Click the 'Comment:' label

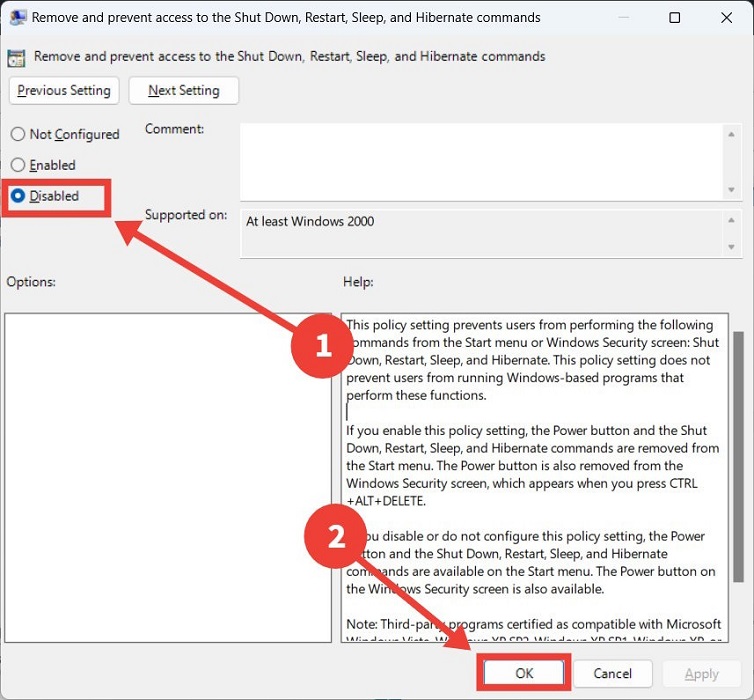point(174,129)
